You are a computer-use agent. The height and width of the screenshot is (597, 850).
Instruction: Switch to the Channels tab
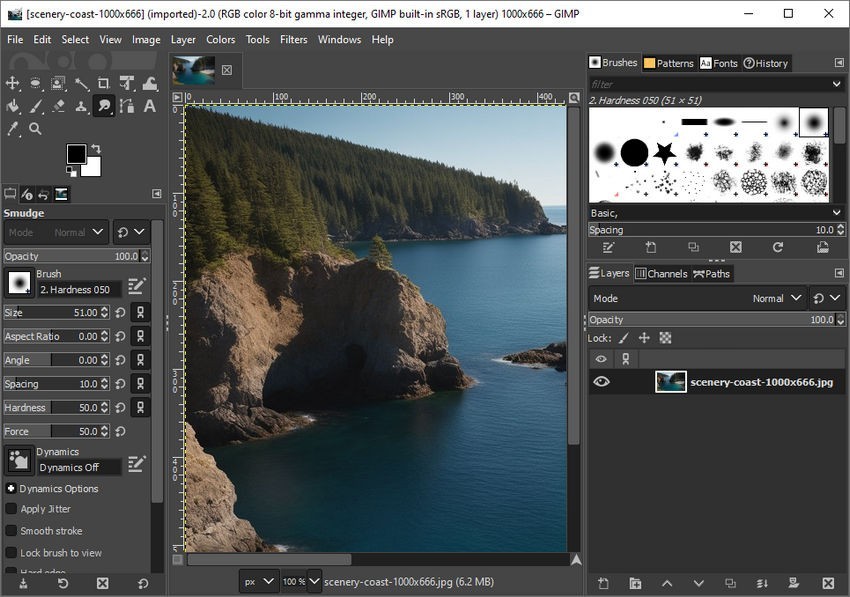pyautogui.click(x=661, y=273)
